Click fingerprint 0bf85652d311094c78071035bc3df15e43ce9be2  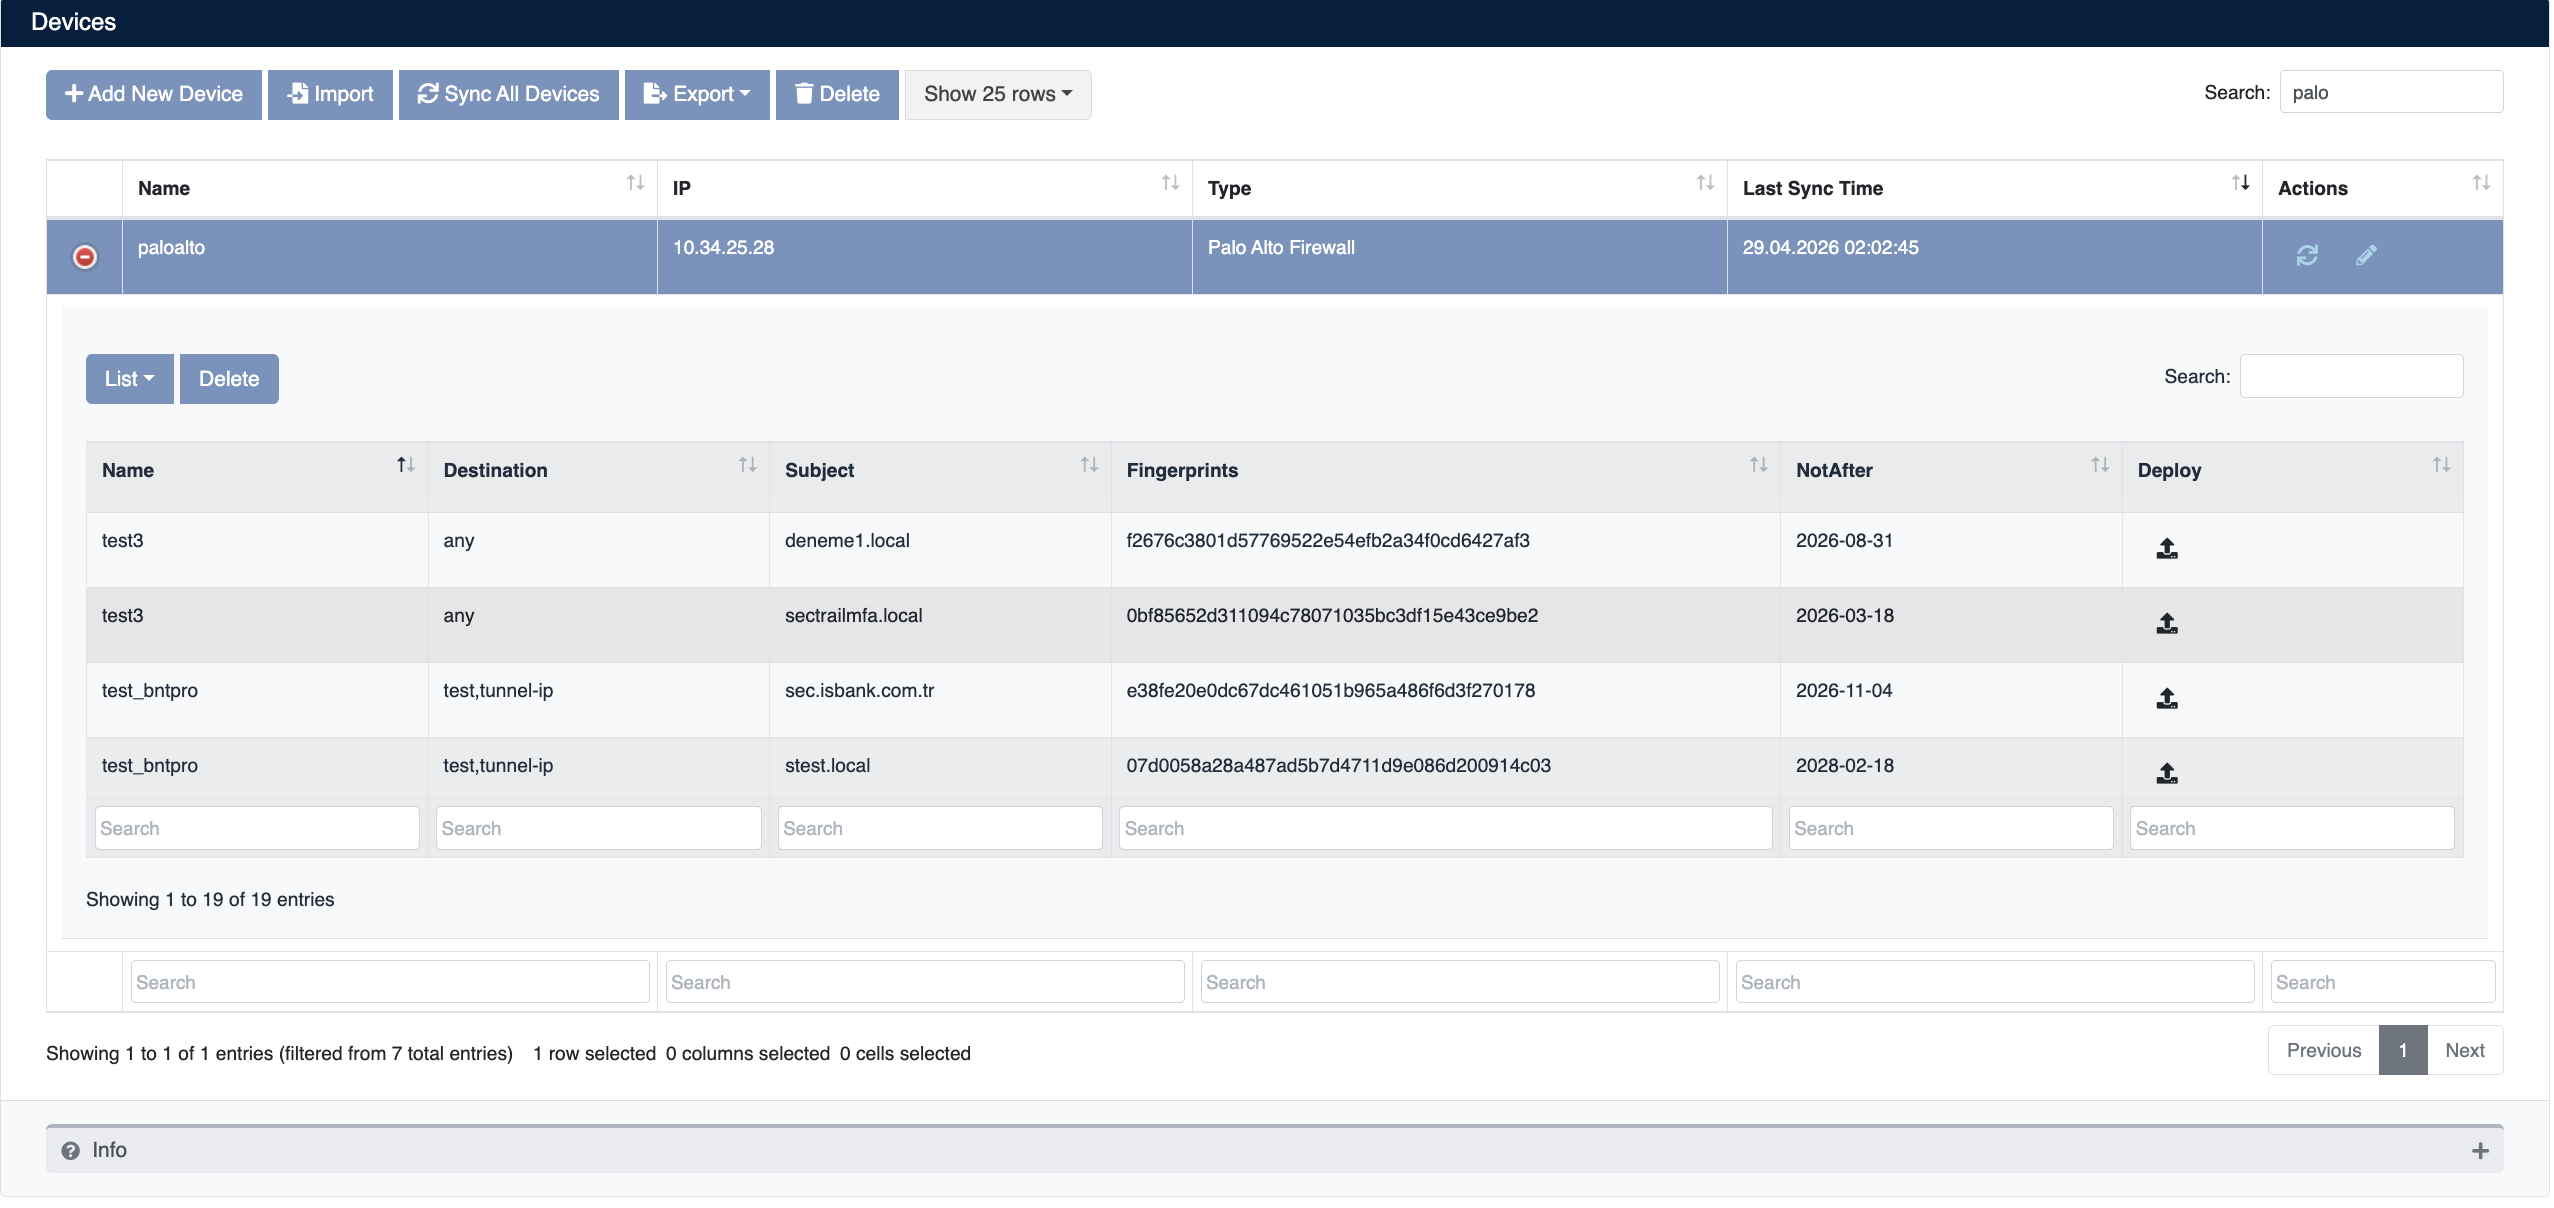[1332, 615]
